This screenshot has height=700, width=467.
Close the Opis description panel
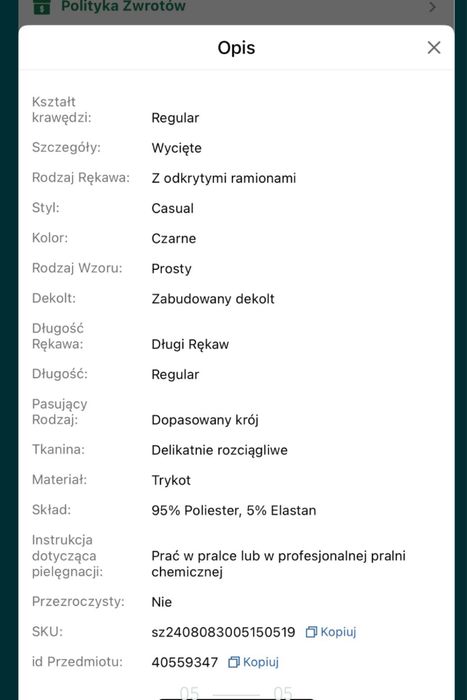pos(434,47)
